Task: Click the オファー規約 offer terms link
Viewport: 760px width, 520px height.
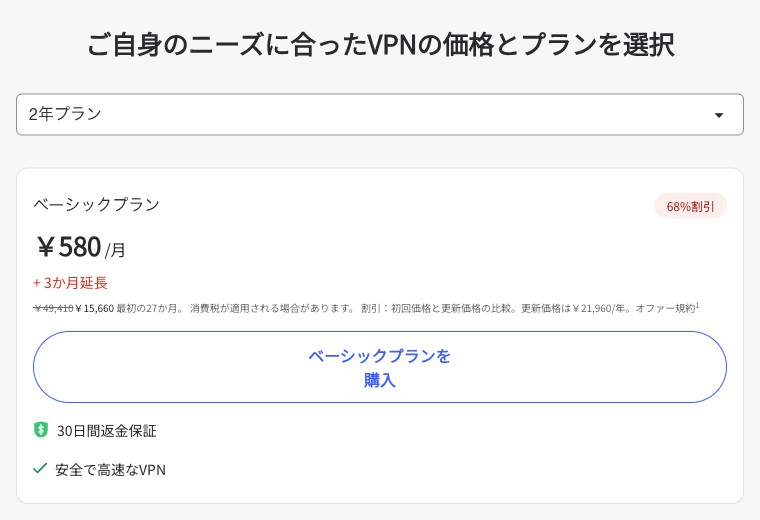Action: tap(667, 308)
